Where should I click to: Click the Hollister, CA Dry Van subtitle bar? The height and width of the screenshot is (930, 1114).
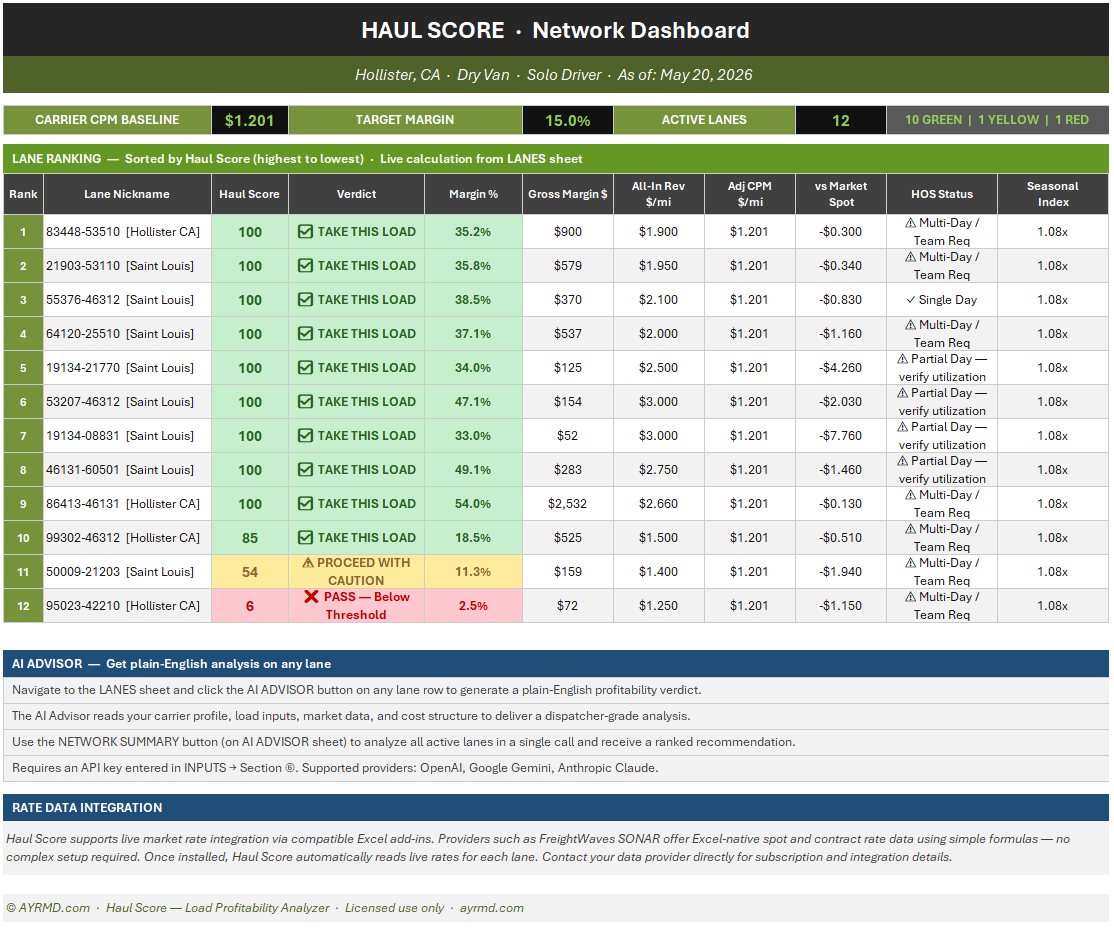click(x=556, y=75)
